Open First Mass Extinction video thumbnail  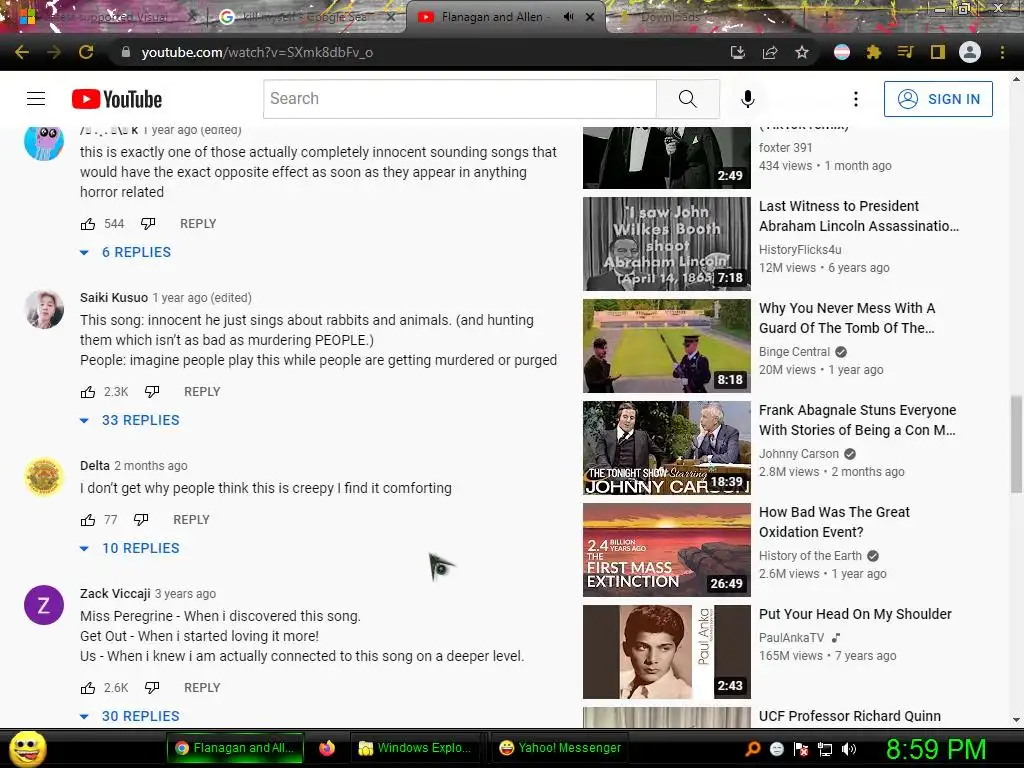667,550
